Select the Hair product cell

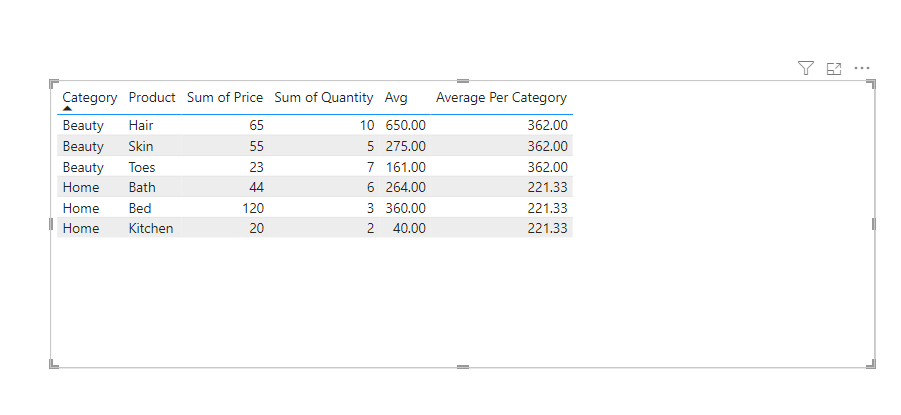pos(141,125)
